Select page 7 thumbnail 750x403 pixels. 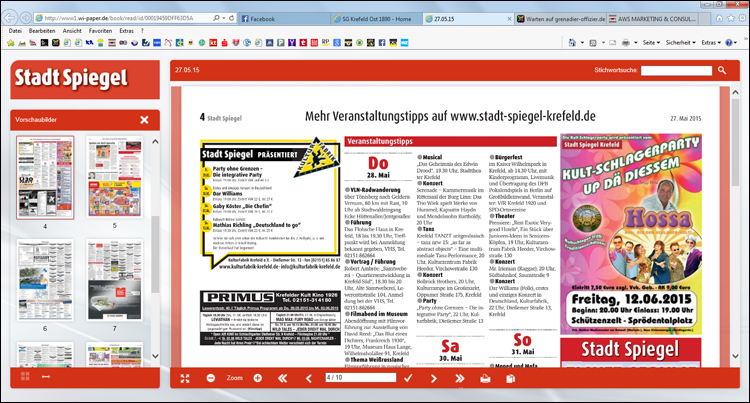[114, 280]
